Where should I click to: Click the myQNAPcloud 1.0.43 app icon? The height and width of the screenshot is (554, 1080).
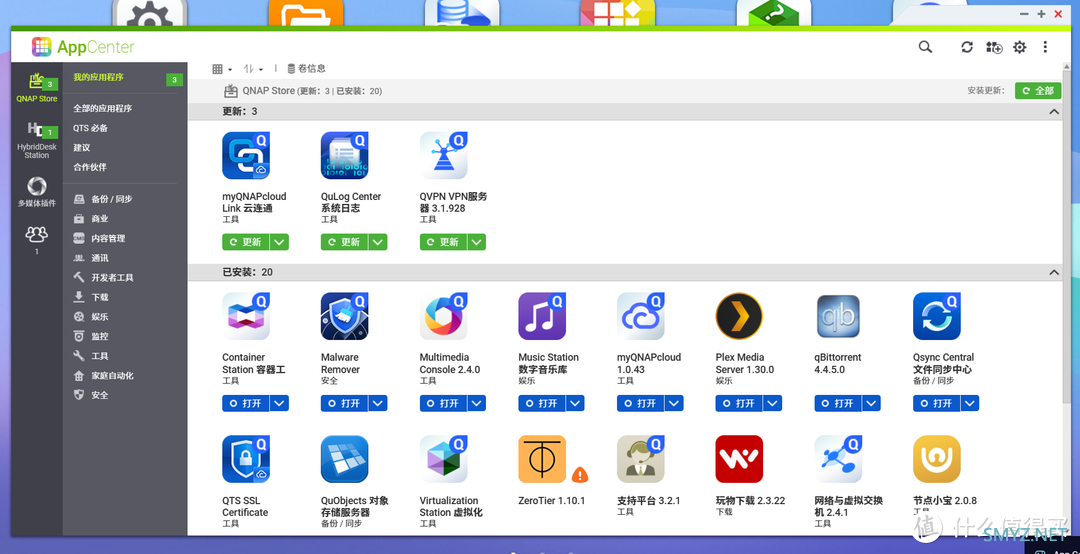pyautogui.click(x=641, y=316)
